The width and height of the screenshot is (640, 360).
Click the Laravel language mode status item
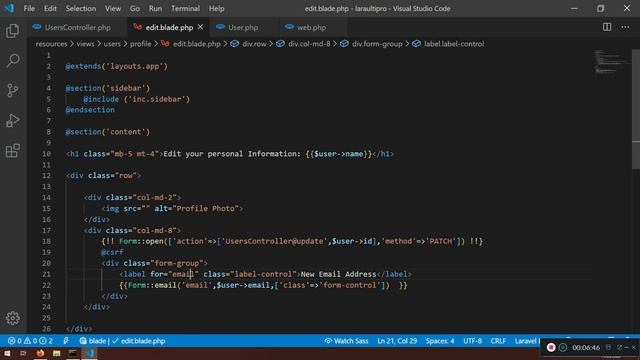[x=527, y=341]
